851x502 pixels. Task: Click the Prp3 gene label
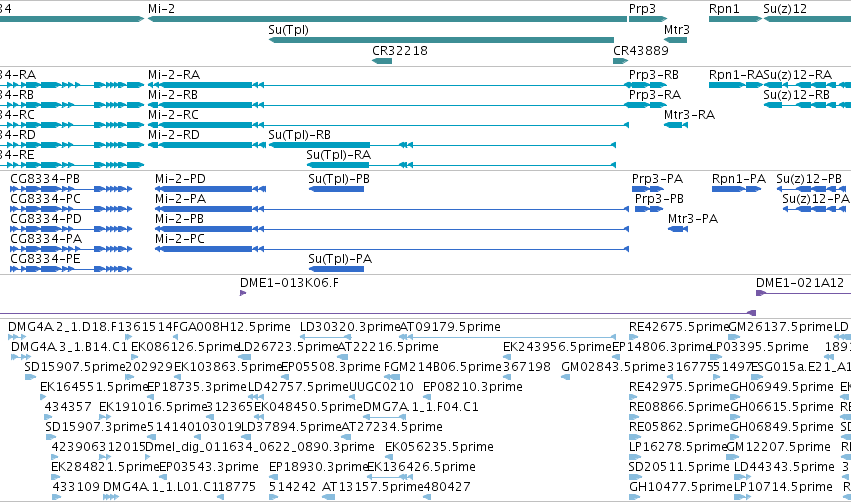pos(642,9)
